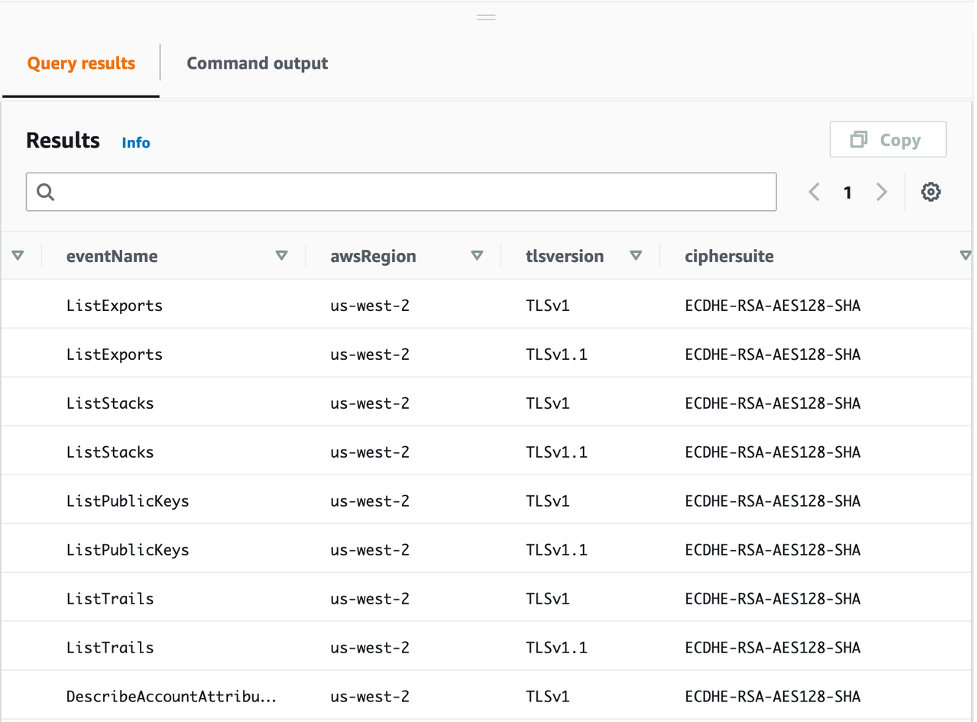Open the tlsversion column filter dropdown
The width and height of the screenshot is (977, 722).
click(x=636, y=255)
